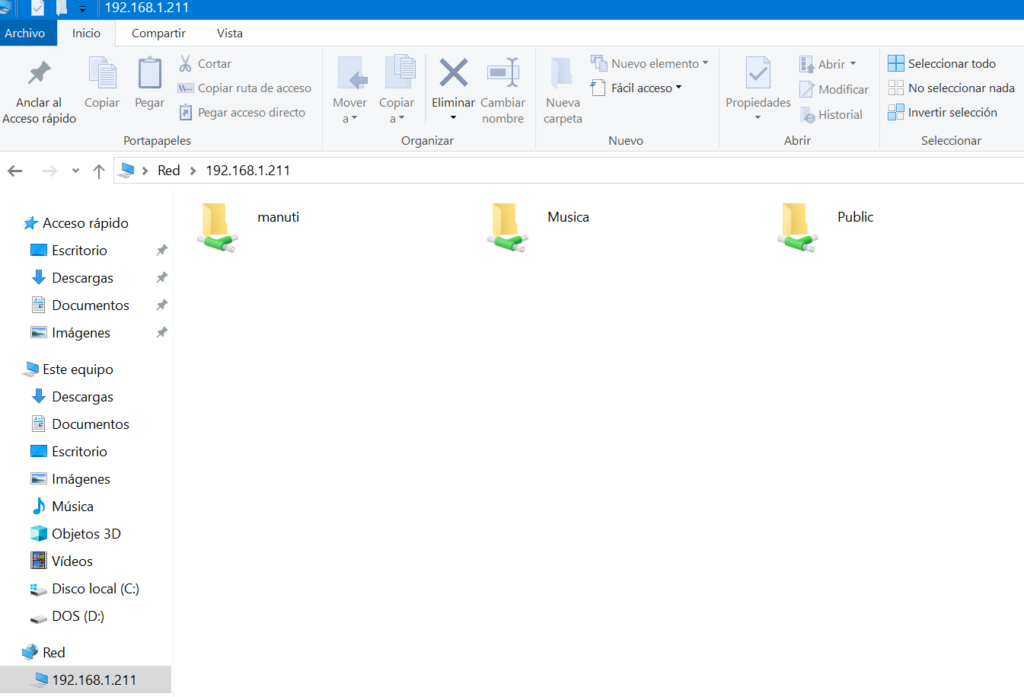This screenshot has height=697, width=1024.
Task: Open Disco local (C:) drive
Action: pos(85,589)
